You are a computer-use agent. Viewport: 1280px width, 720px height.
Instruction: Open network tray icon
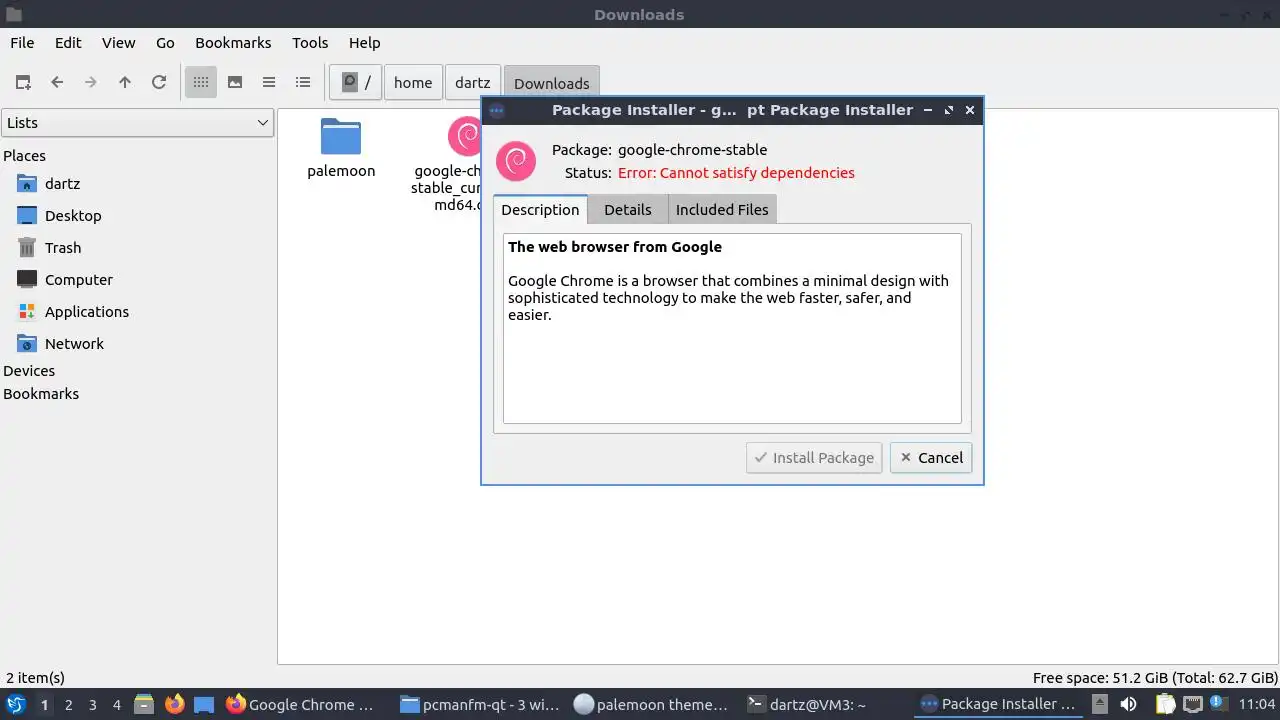tap(1194, 705)
